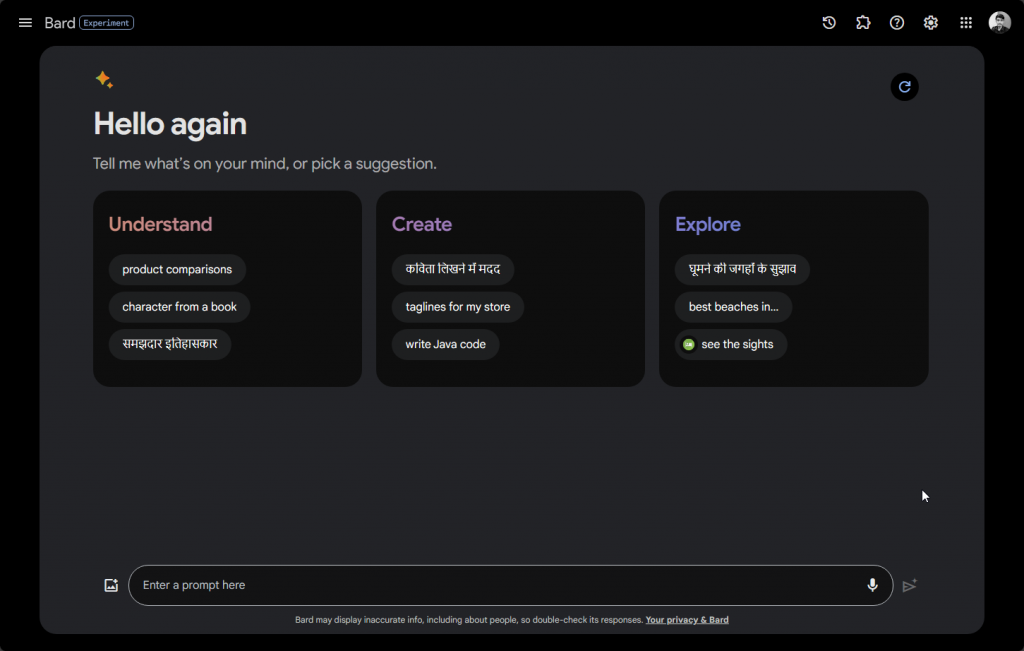Choose the 'समझदार इतिहासकार' suggestion chip
Viewport: 1024px width, 651px height.
point(170,344)
